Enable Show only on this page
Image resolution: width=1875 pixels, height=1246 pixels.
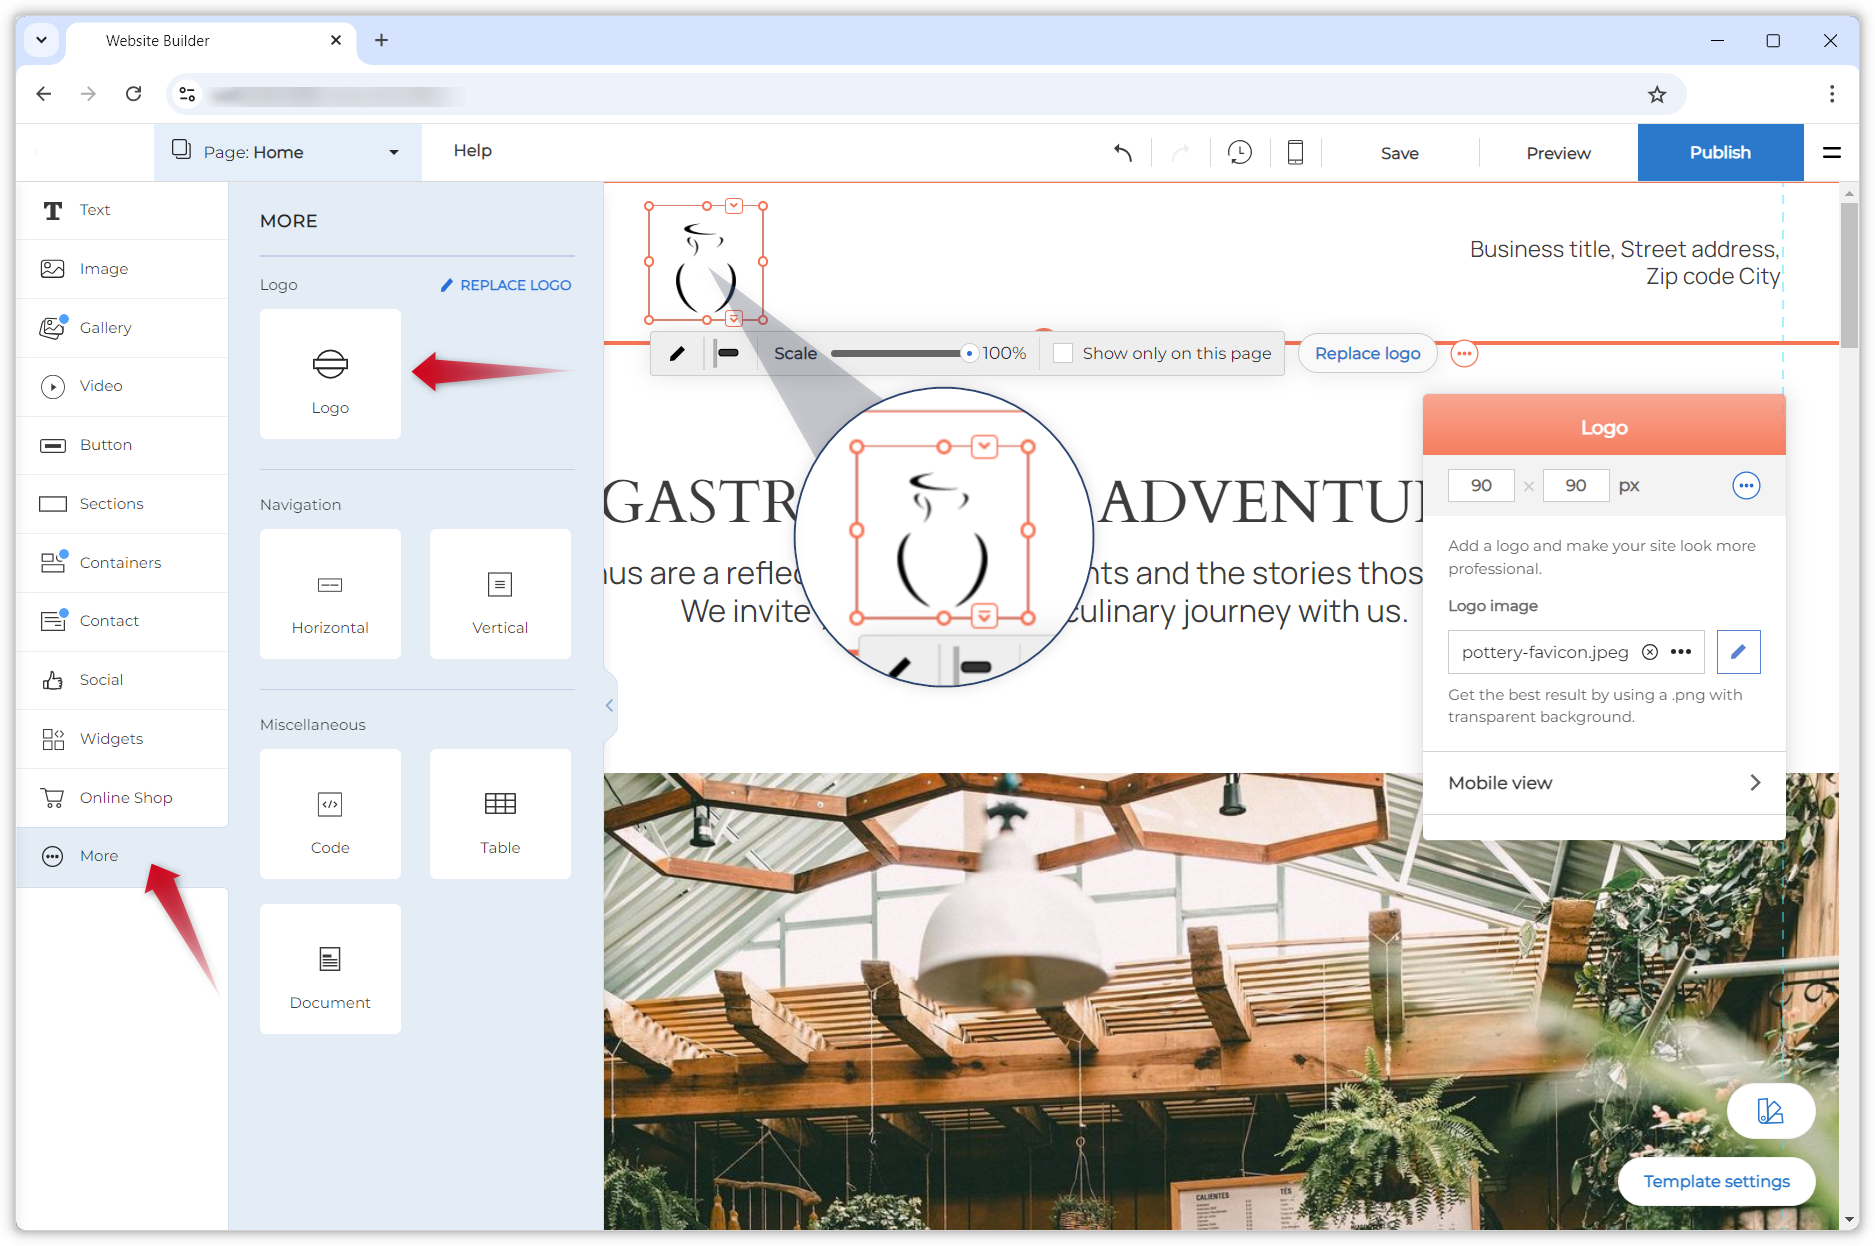coord(1062,353)
